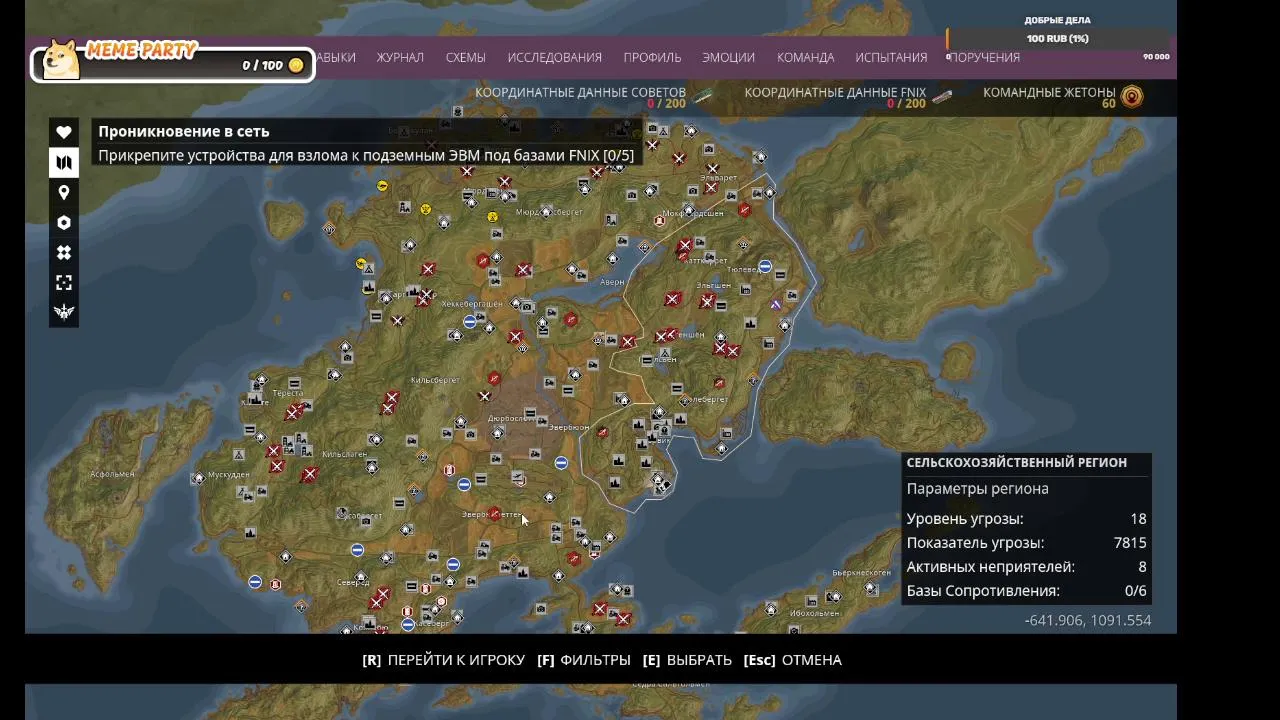Open the location pin tab in sidebar
The height and width of the screenshot is (720, 1280).
[64, 192]
